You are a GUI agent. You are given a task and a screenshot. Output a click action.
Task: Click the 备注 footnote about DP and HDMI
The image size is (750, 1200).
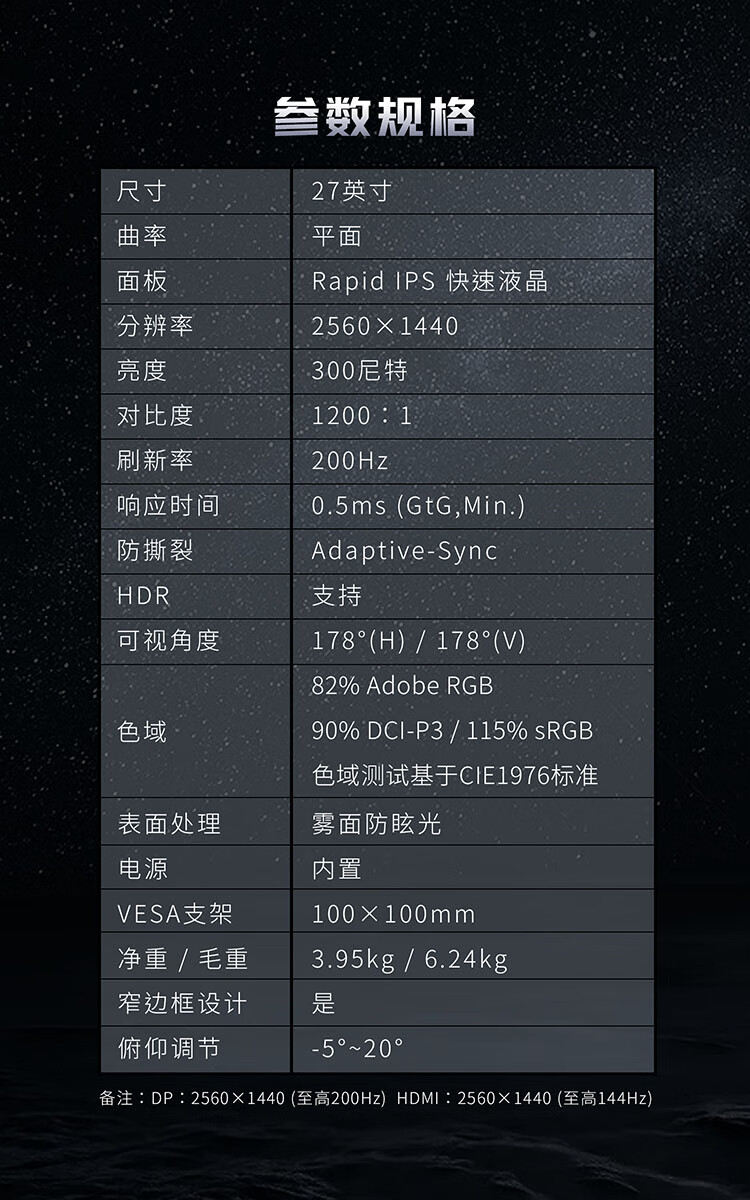(375, 1098)
